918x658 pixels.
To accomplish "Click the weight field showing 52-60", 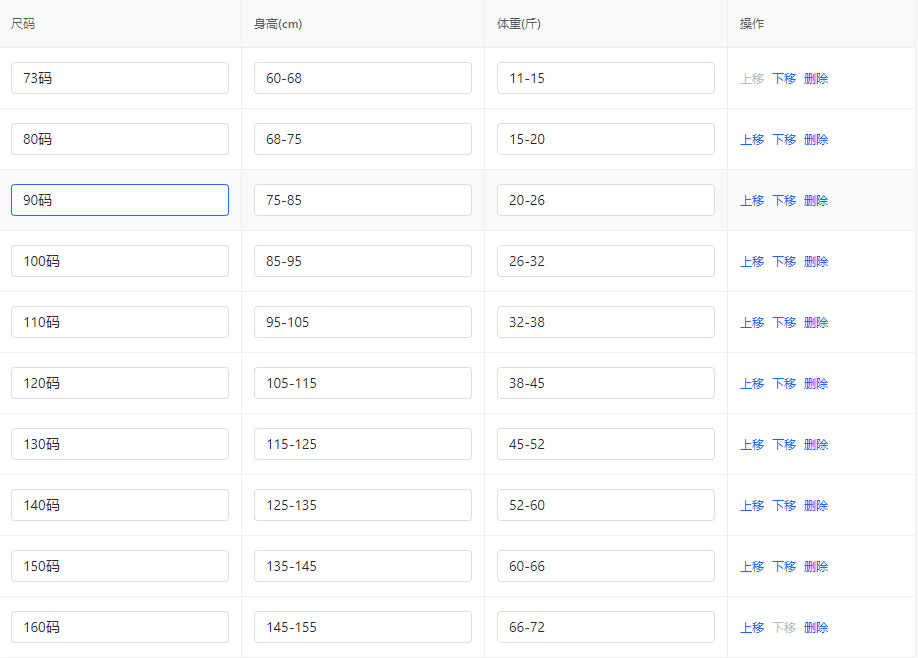I will (605, 505).
